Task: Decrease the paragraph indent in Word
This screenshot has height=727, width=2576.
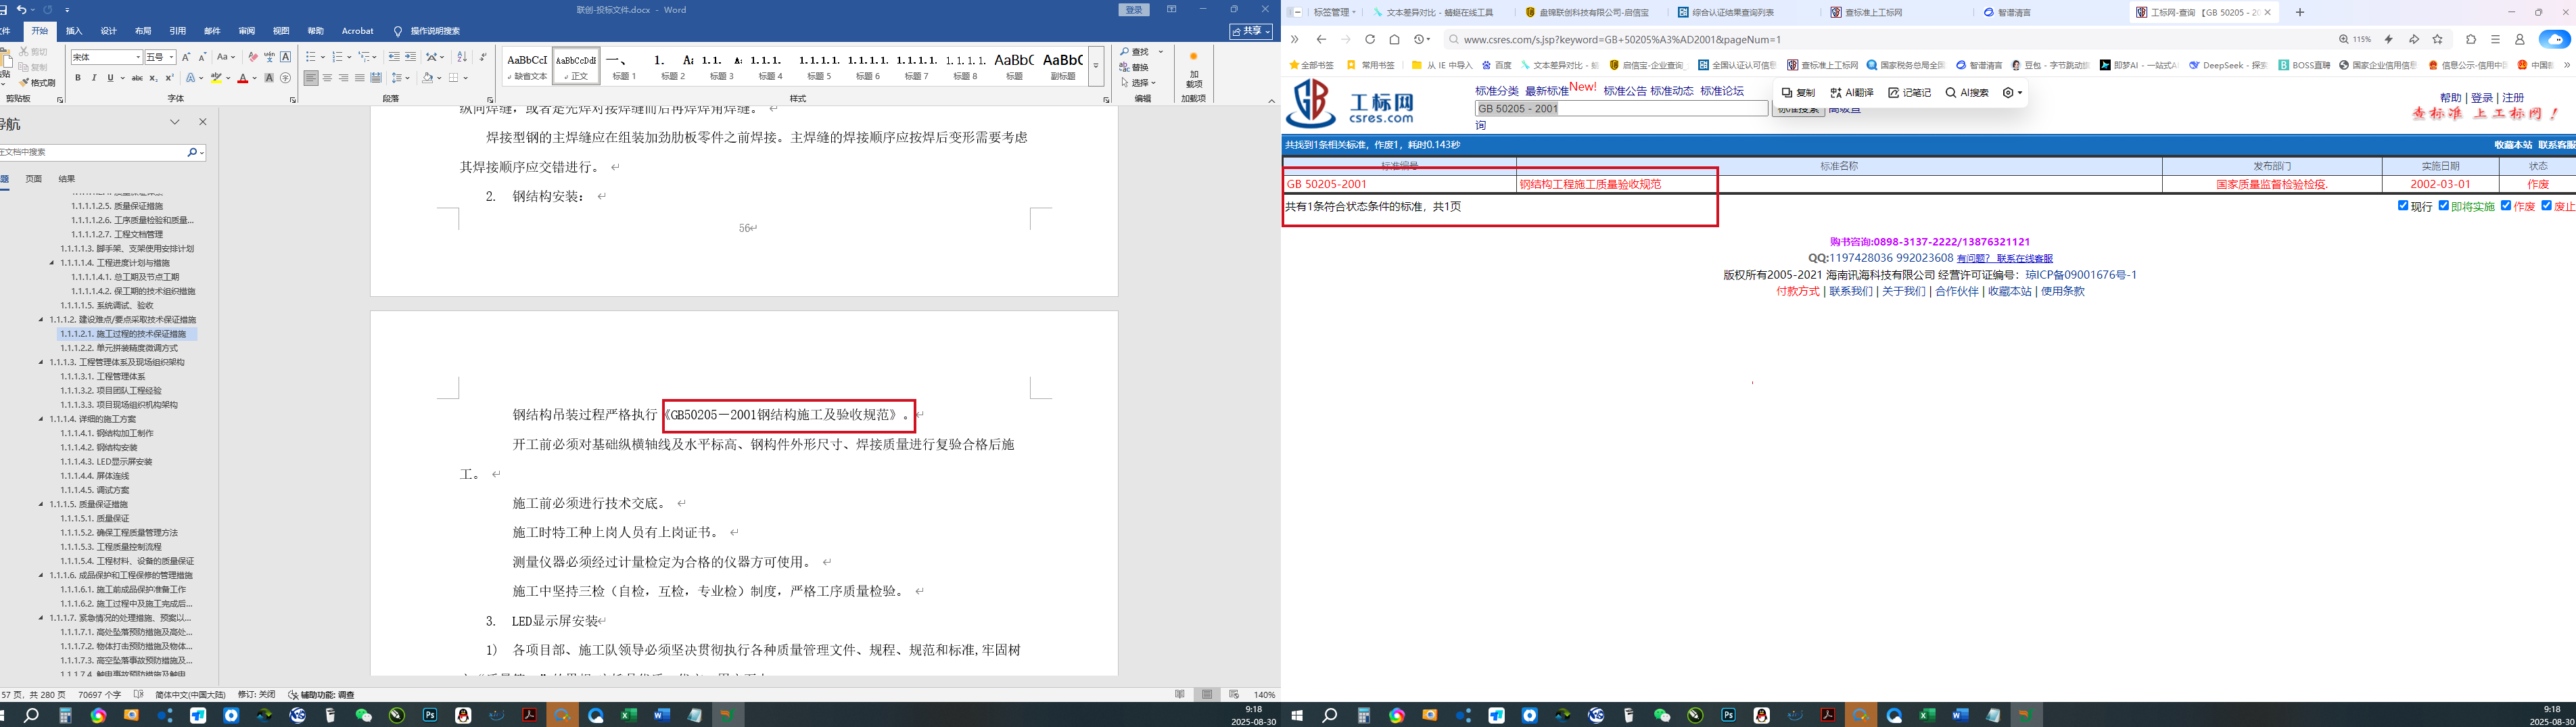Action: pos(394,57)
